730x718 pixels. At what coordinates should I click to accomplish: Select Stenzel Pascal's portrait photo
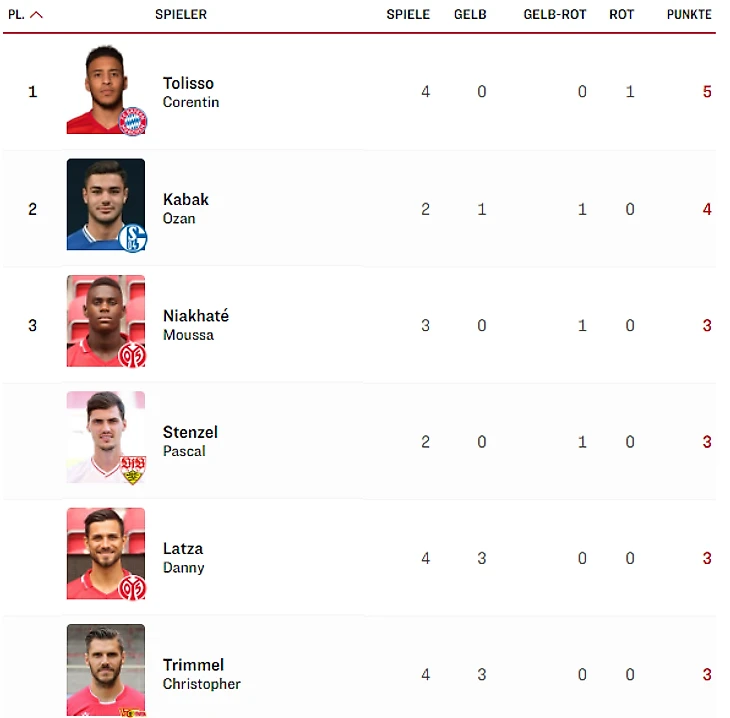tap(106, 437)
